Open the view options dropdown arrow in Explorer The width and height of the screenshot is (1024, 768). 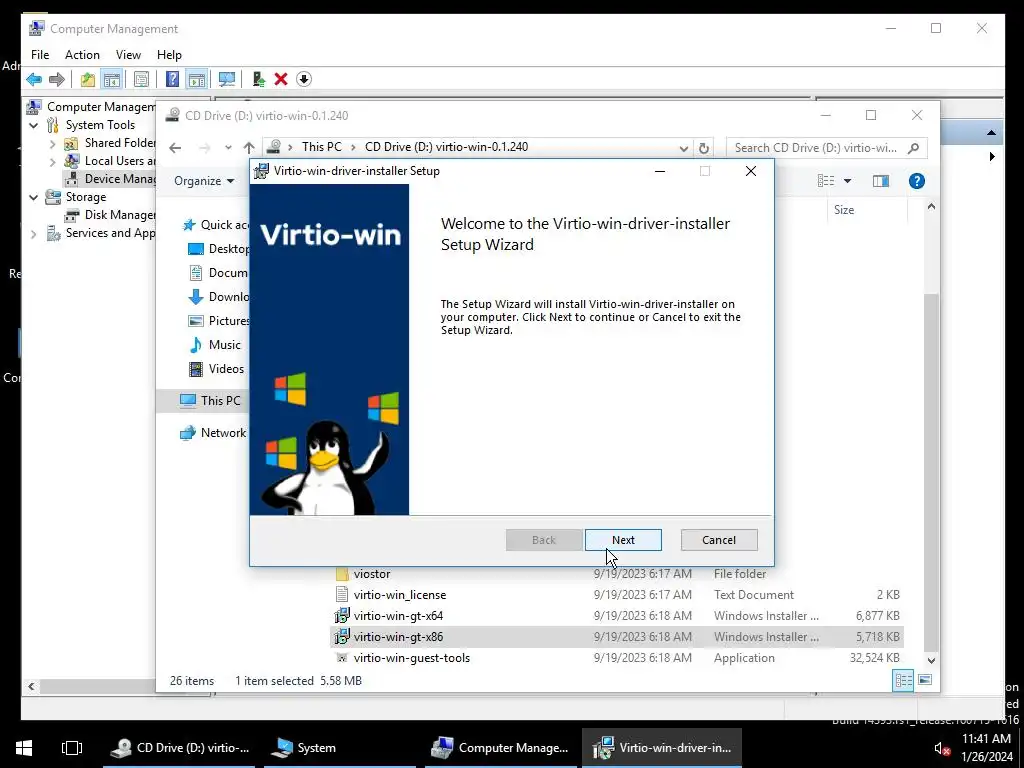point(847,181)
